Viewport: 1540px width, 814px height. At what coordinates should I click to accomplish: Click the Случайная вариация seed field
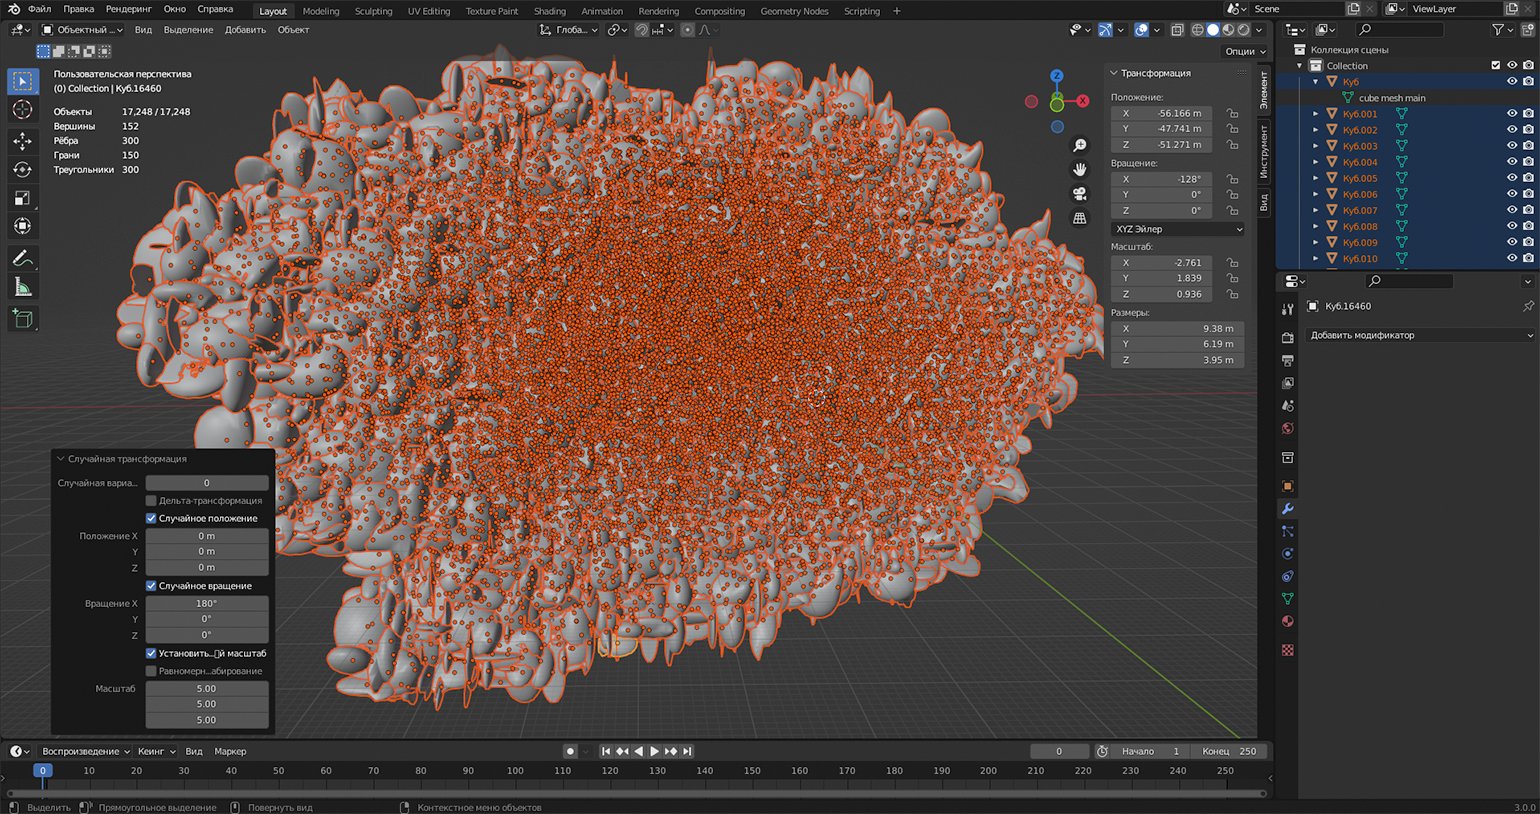[x=207, y=483]
